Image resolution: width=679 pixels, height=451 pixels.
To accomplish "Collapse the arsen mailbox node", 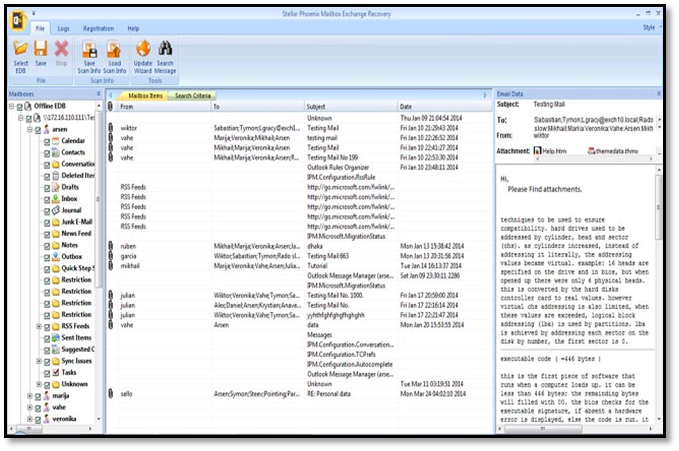I will [30, 129].
